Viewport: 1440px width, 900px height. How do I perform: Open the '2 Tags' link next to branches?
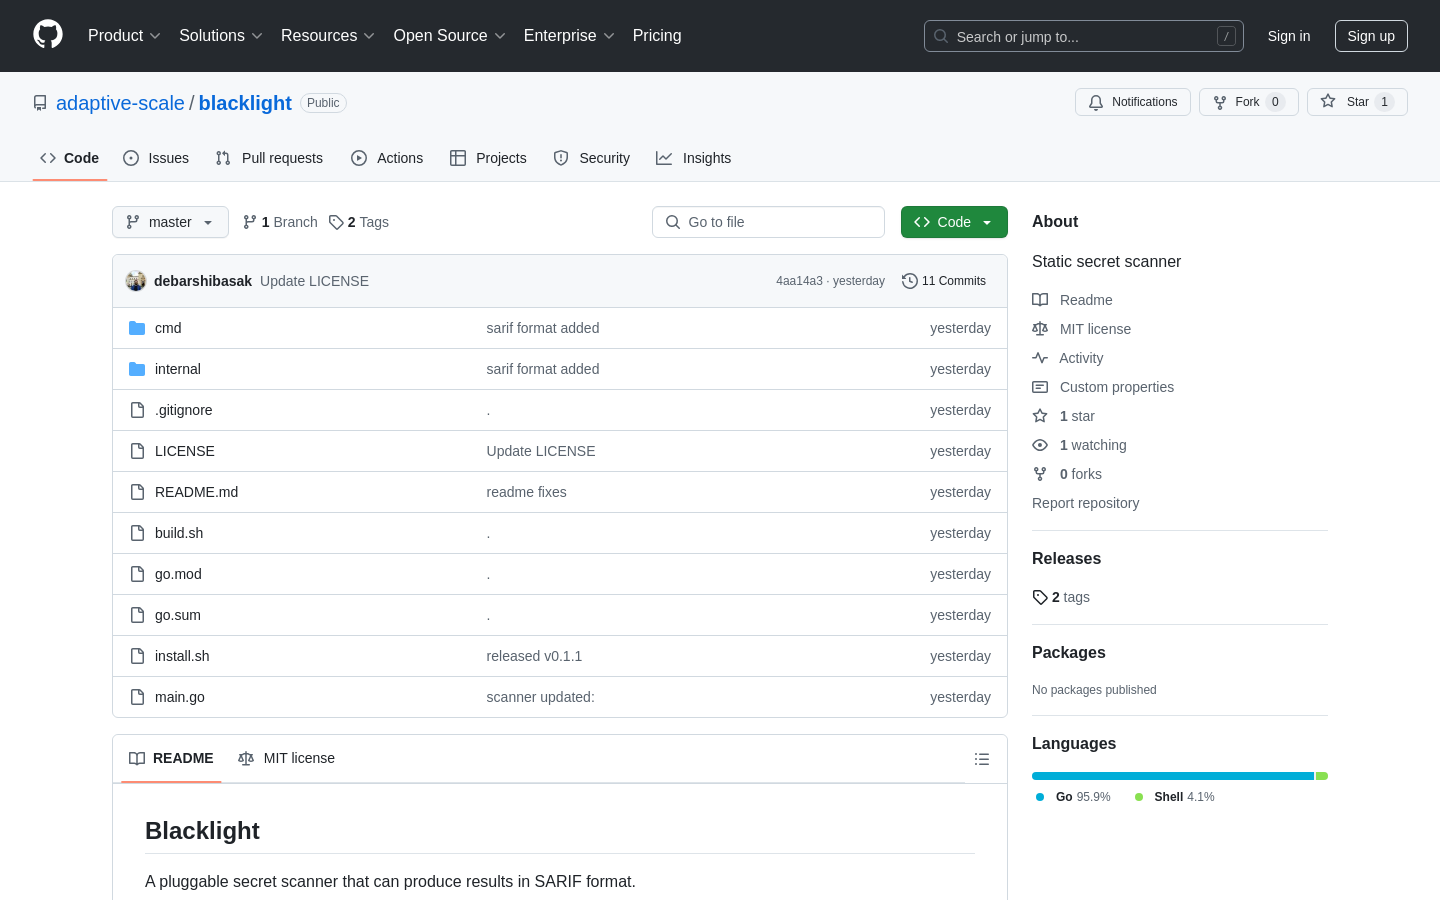click(359, 222)
